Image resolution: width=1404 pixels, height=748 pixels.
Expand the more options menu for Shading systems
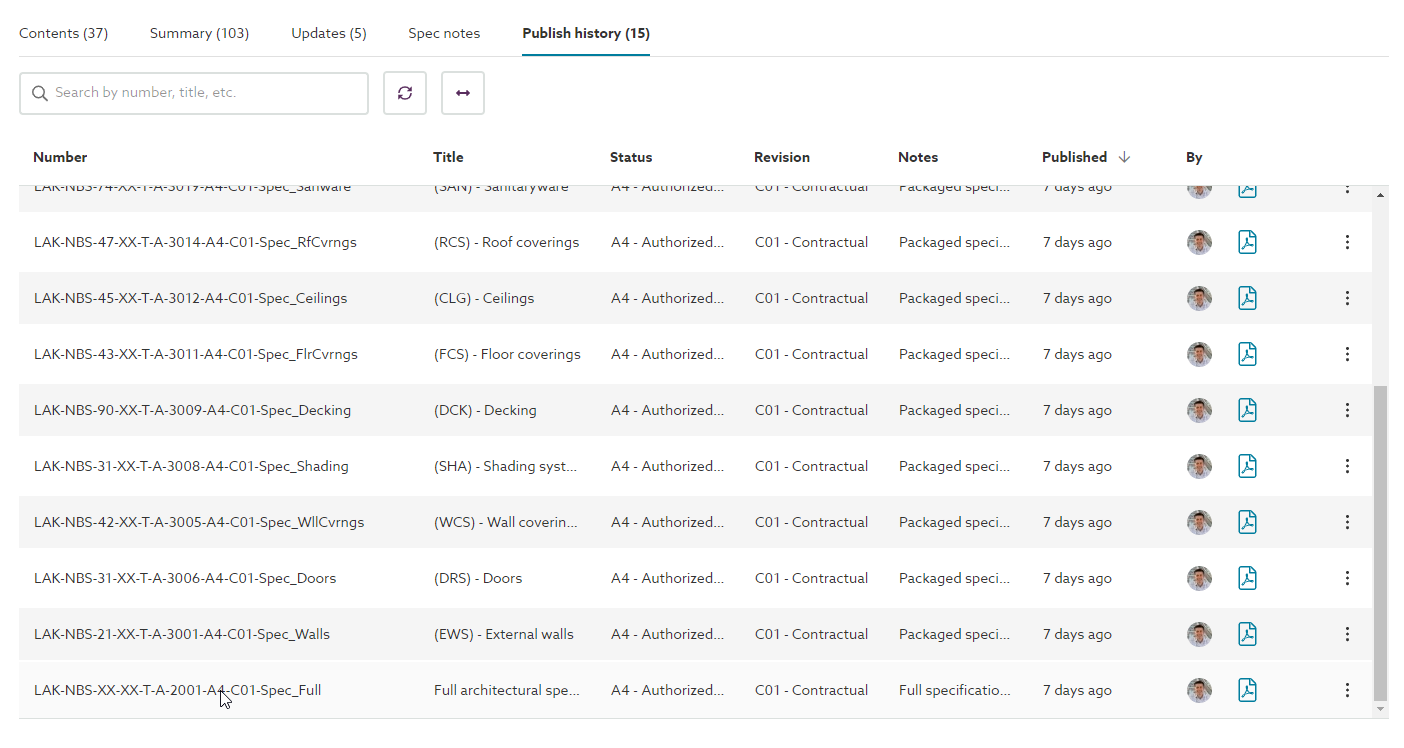(1347, 466)
